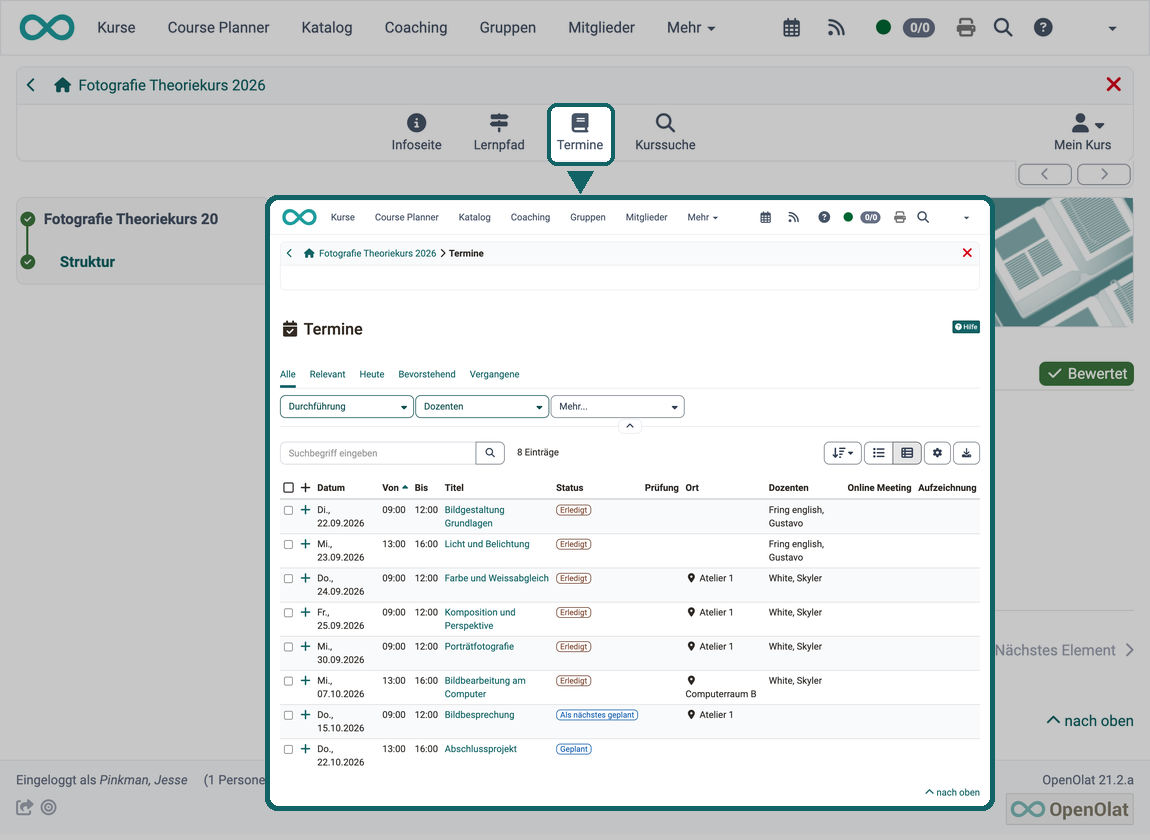The image size is (1150, 840).
Task: Open the sort order dropdown in the Termine table
Action: 843,453
